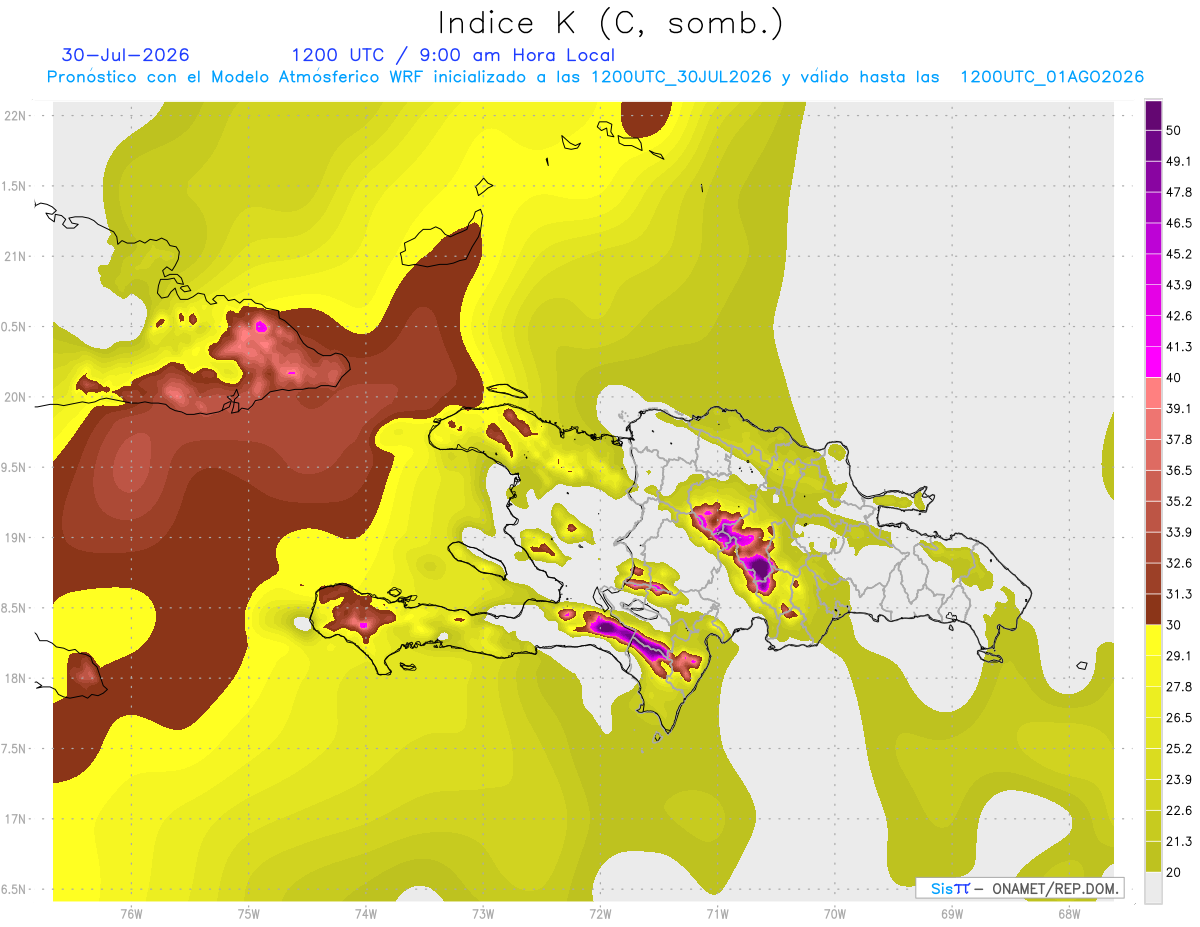Select the "36.5" colorbar value
This screenshot has height=927, width=1200.
[x=1178, y=470]
